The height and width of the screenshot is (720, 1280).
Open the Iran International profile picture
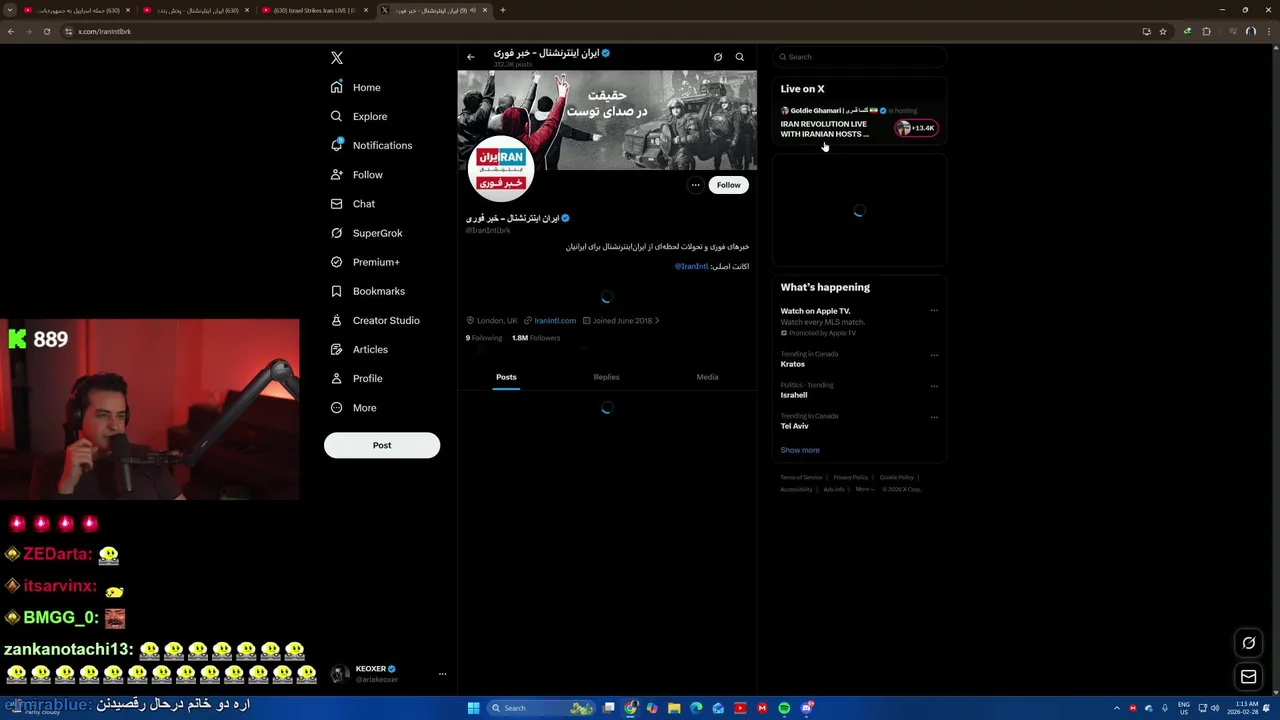pyautogui.click(x=501, y=169)
